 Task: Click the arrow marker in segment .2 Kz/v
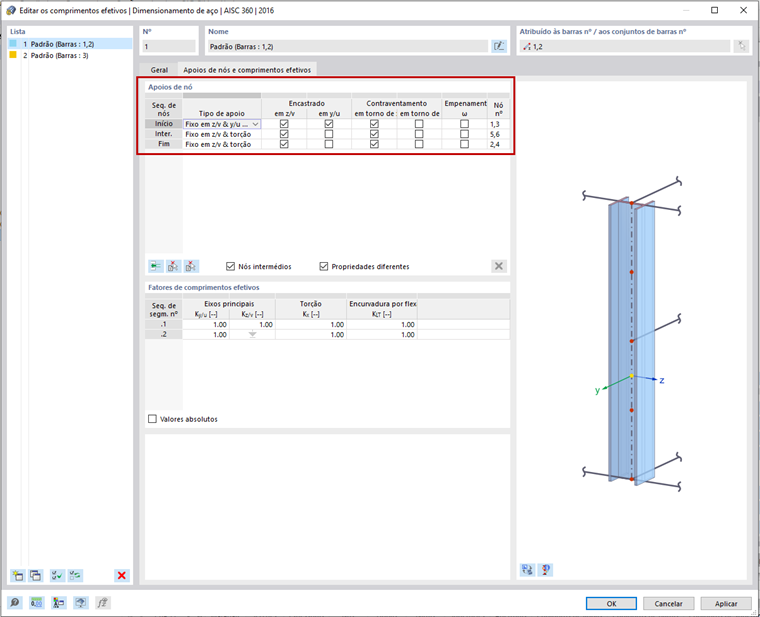coord(253,334)
